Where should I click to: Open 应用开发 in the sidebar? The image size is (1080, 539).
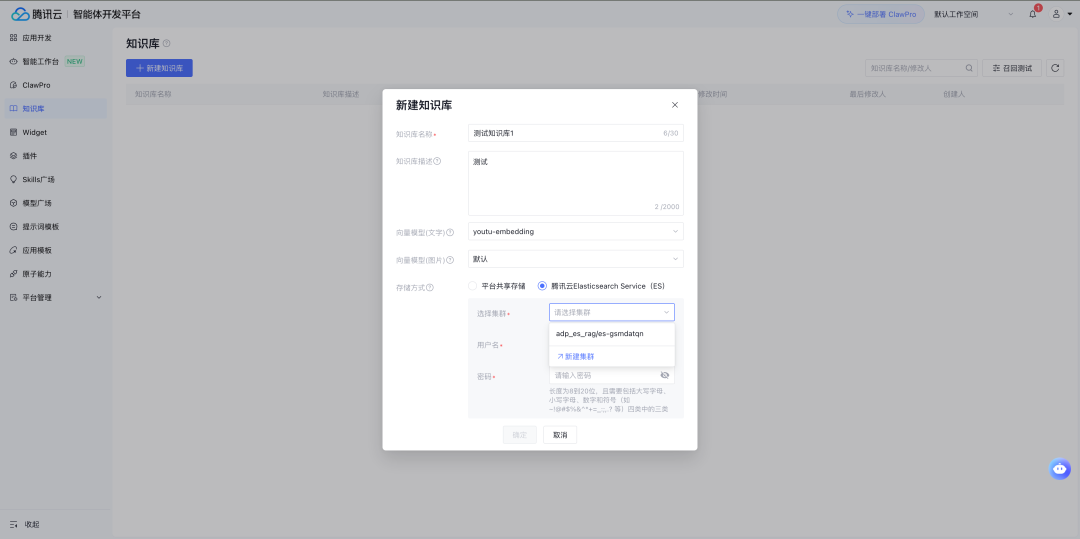click(x=55, y=38)
